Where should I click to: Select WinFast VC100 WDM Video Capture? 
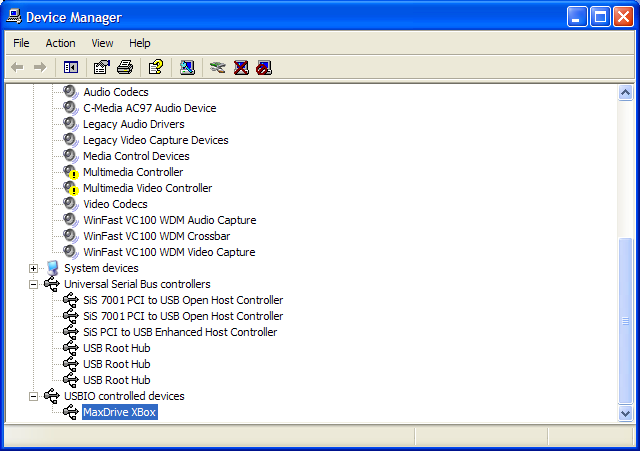pyautogui.click(x=169, y=252)
